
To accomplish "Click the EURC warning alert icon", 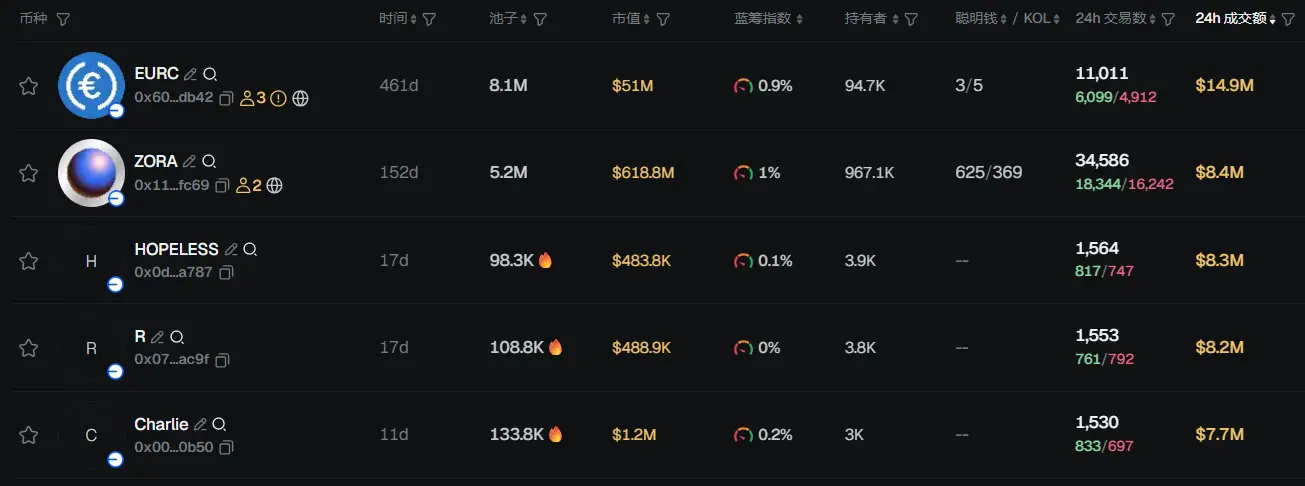I will point(279,98).
